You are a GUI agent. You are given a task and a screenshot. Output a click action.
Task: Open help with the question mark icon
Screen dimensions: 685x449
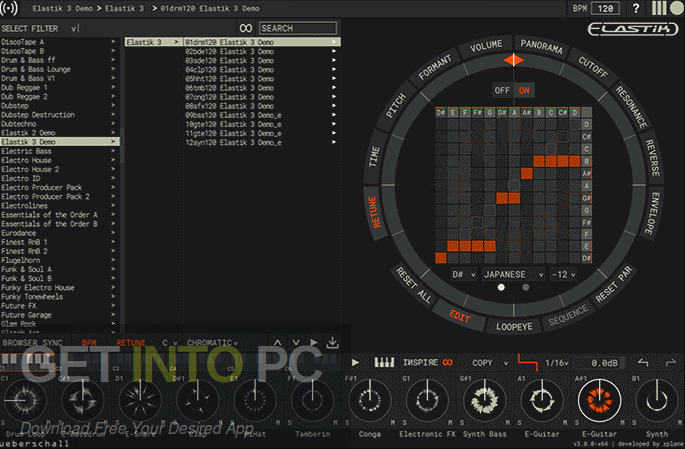click(x=636, y=8)
